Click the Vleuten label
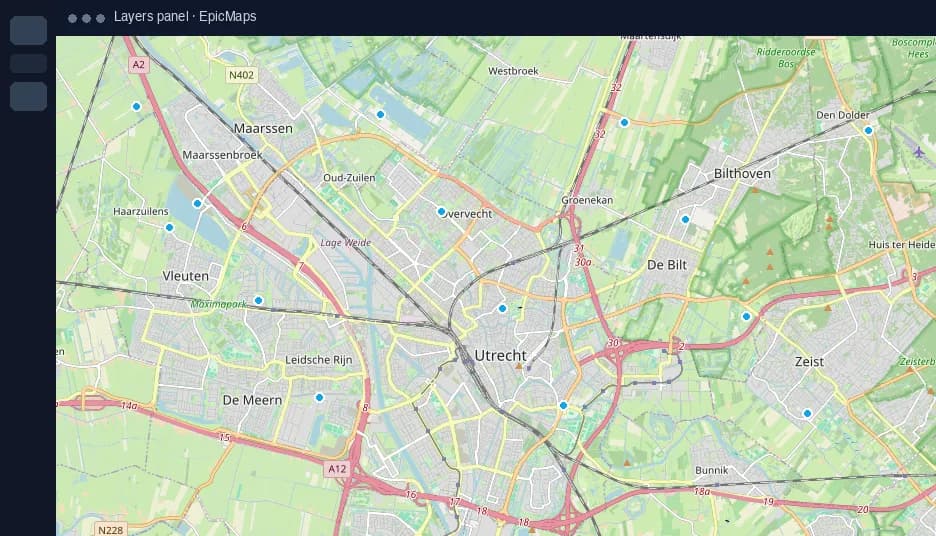Image resolution: width=936 pixels, height=536 pixels. [x=186, y=276]
